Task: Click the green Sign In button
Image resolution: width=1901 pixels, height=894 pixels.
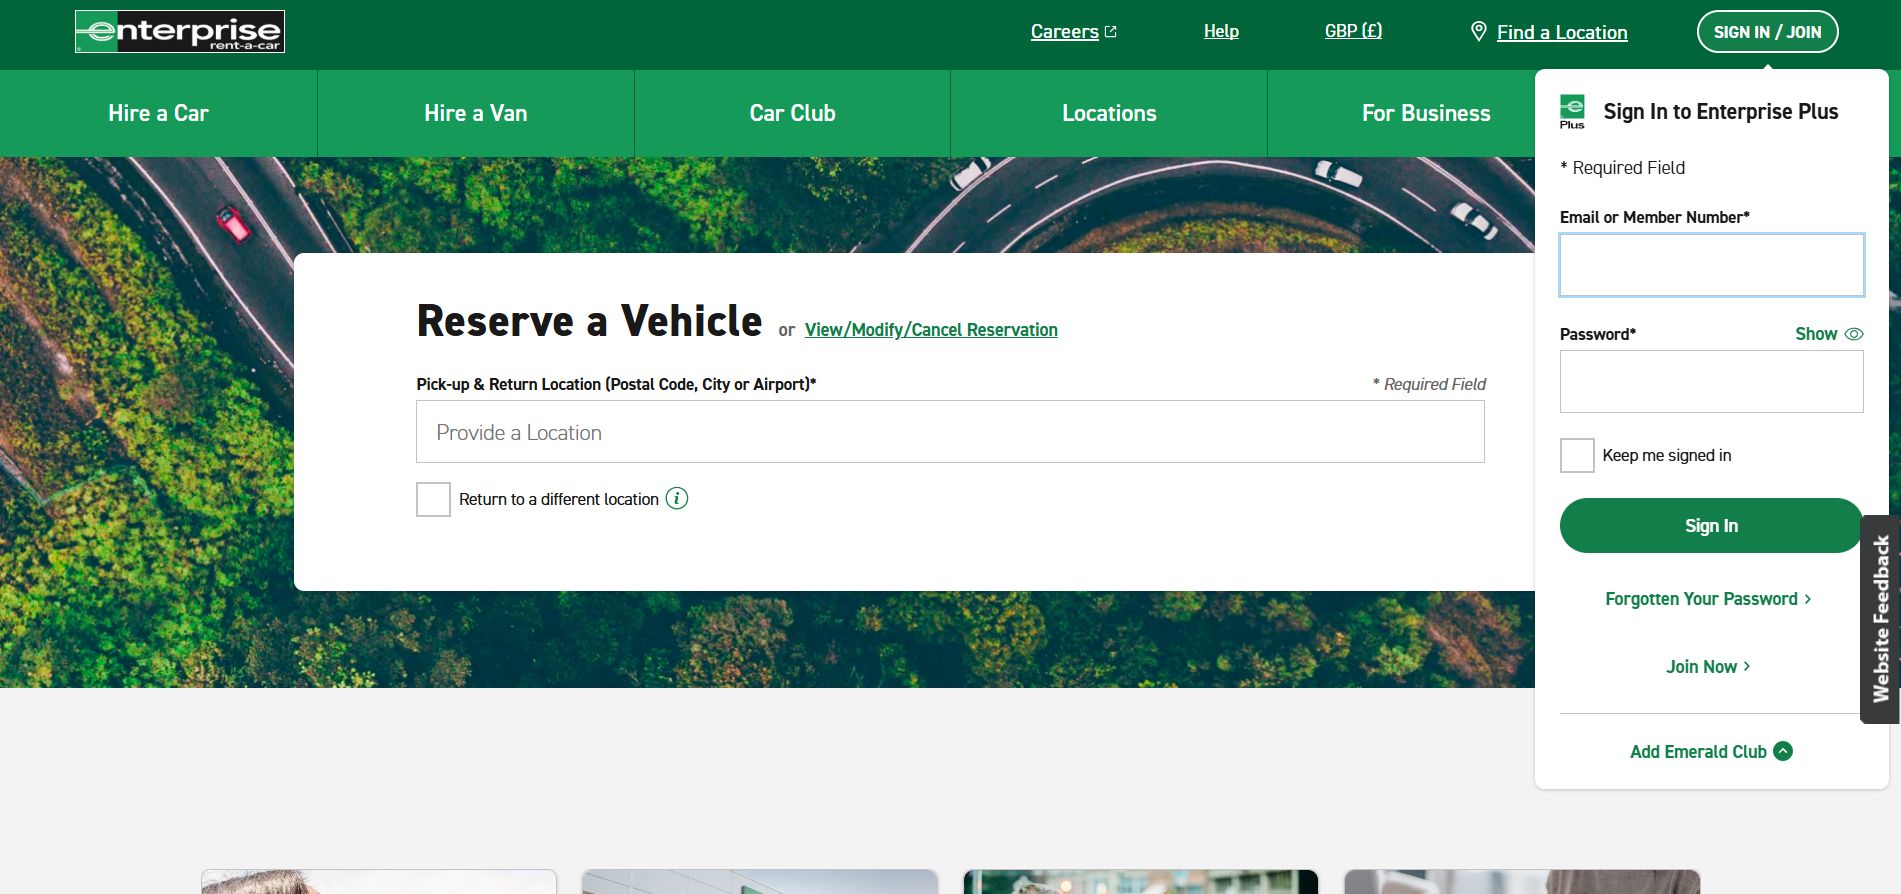Action: pos(1711,526)
